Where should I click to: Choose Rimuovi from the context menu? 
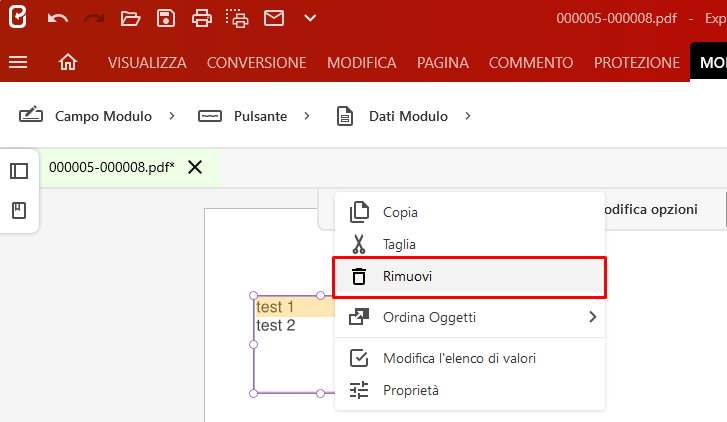click(470, 277)
